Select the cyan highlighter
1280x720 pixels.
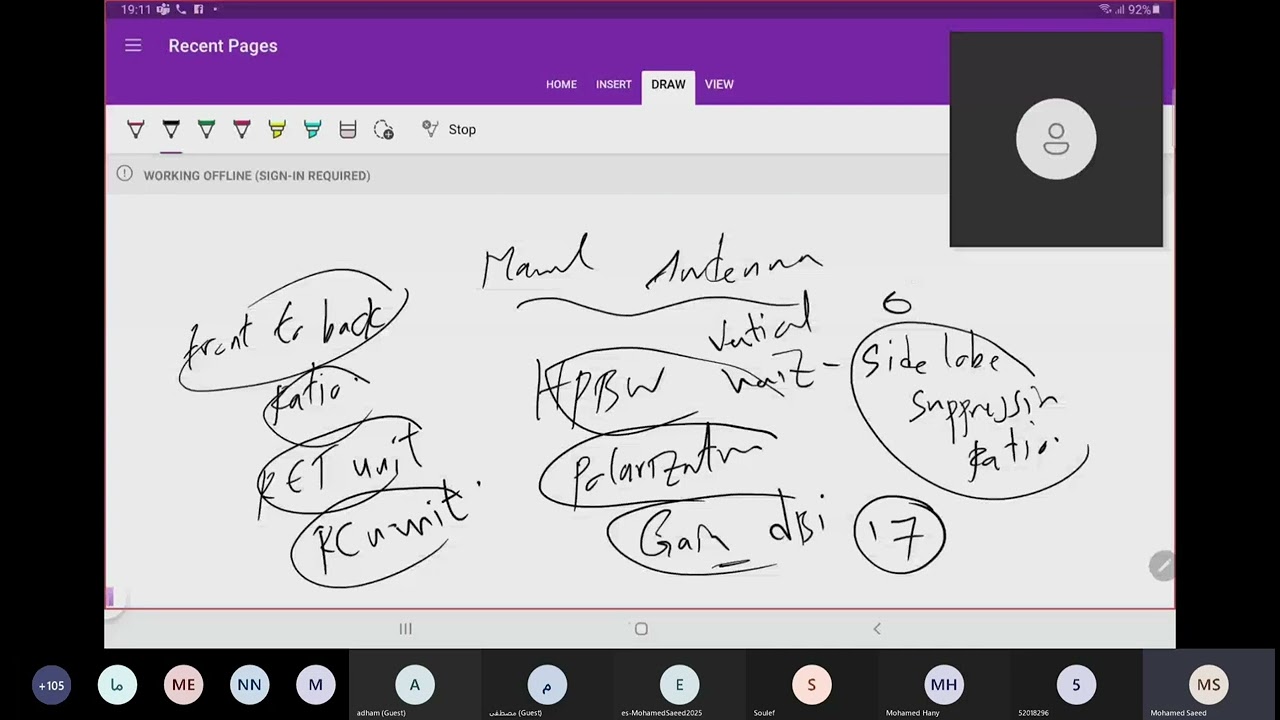pos(312,129)
